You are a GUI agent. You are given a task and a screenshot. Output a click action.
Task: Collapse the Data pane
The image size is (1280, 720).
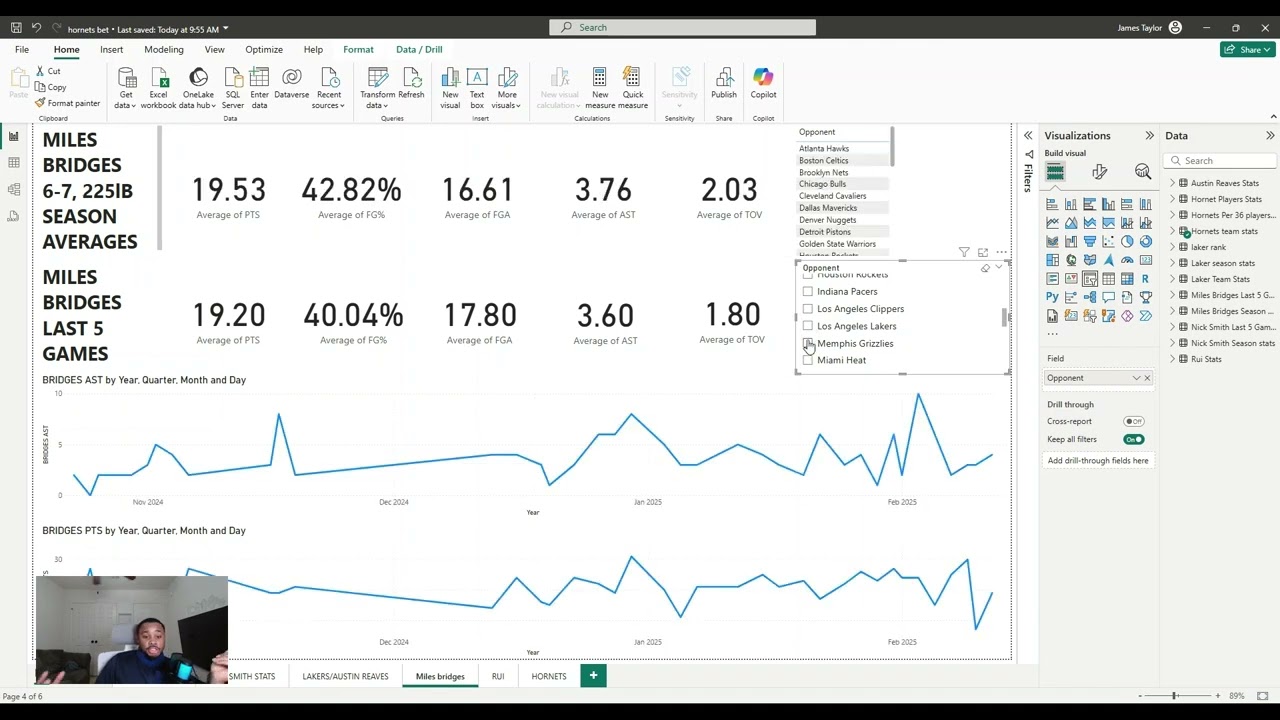tap(1270, 136)
